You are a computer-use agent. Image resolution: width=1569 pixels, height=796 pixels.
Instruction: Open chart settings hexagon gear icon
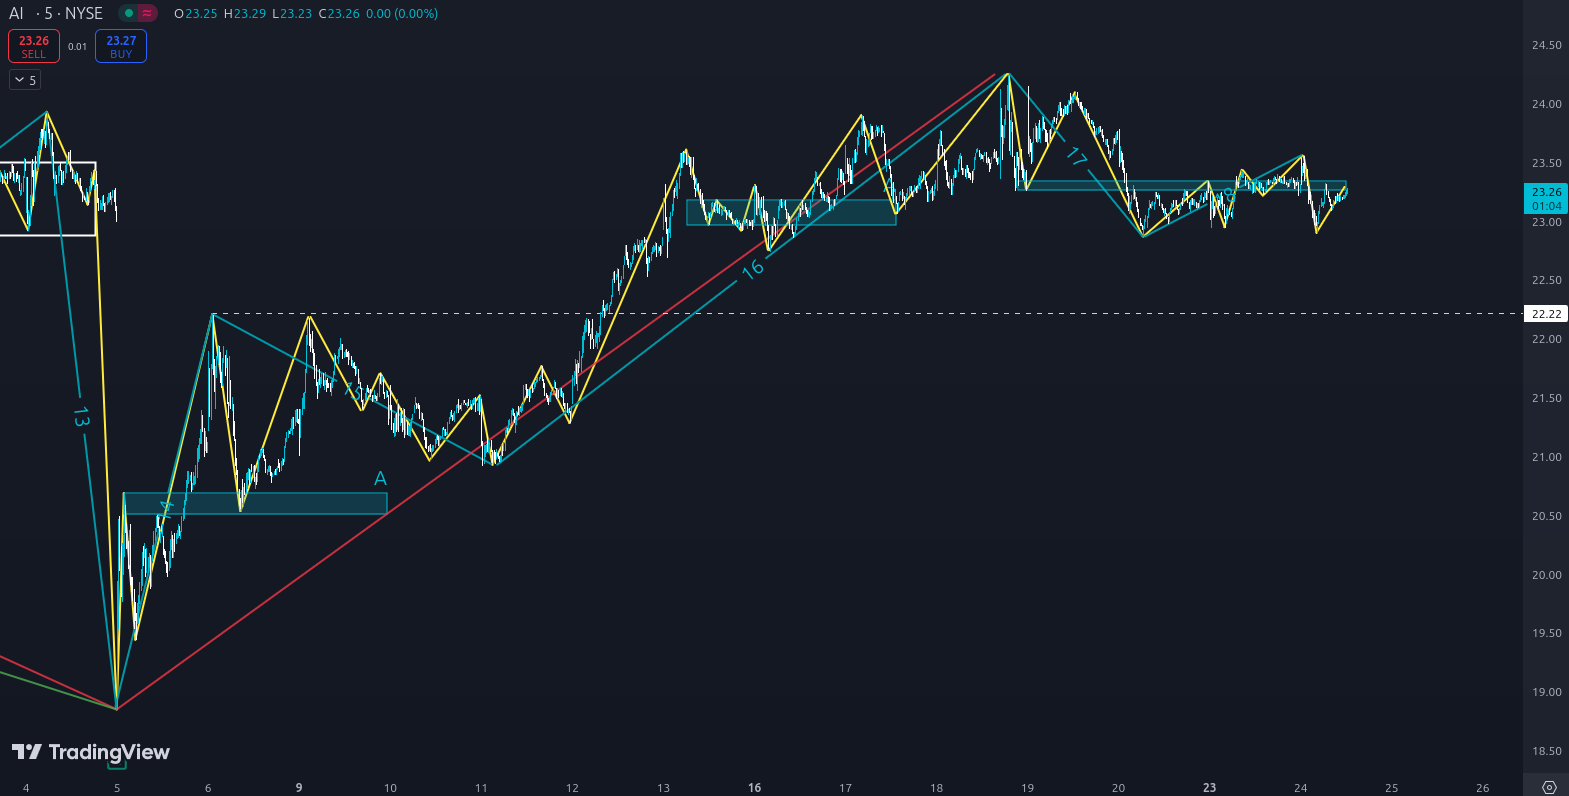(1549, 787)
